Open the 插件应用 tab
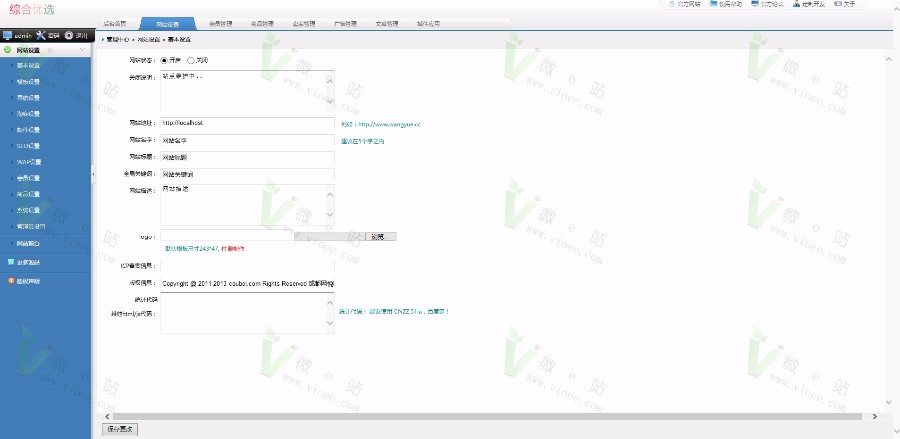 (x=428, y=24)
